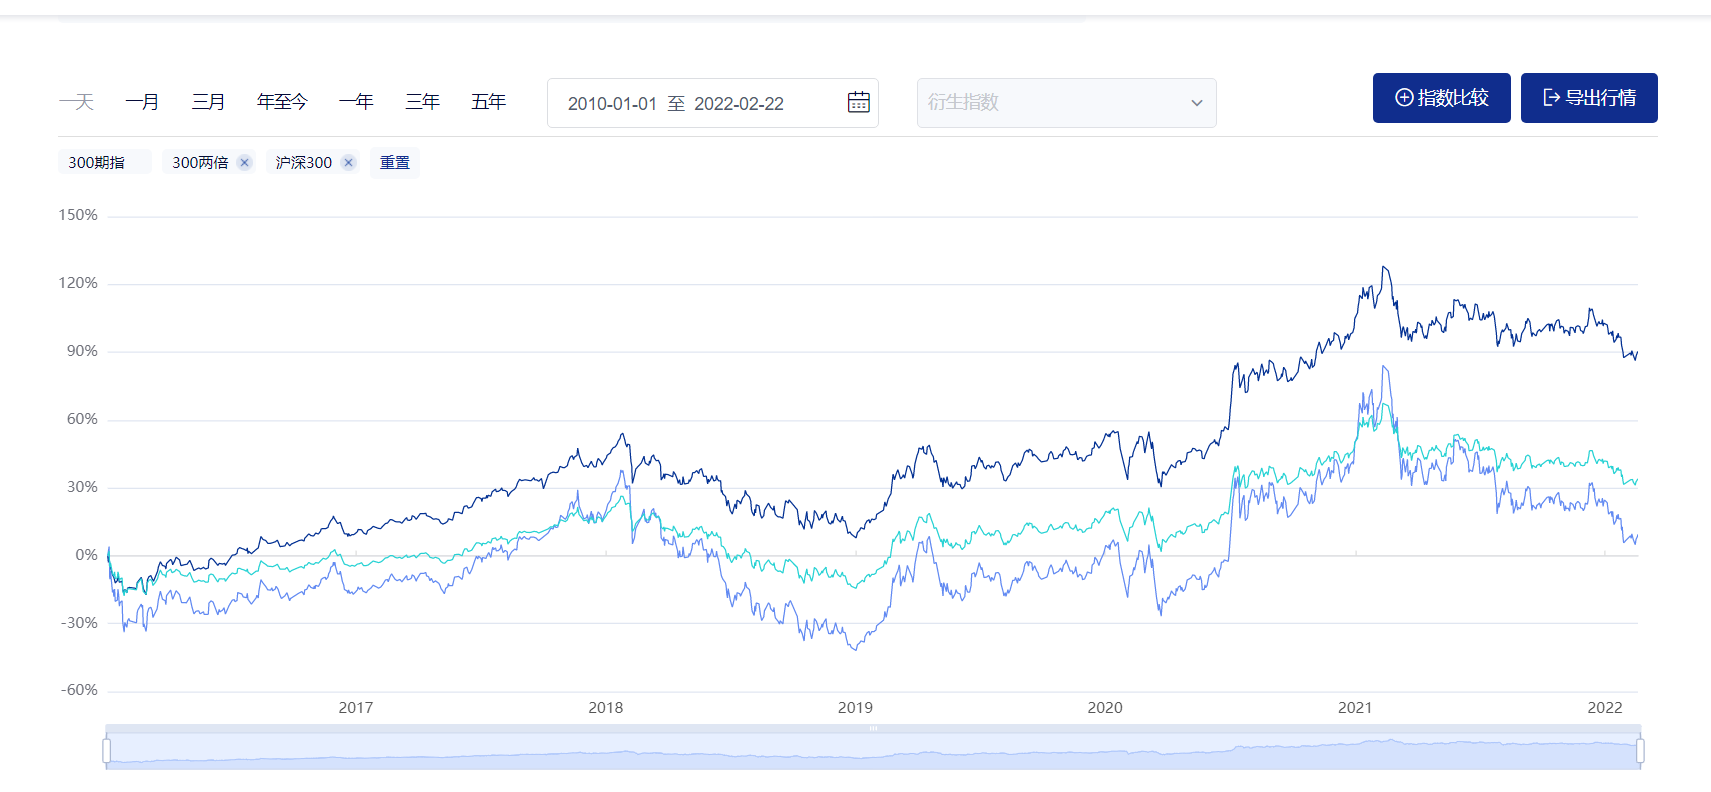Remove the 沪深300 tag with its X

pos(348,162)
